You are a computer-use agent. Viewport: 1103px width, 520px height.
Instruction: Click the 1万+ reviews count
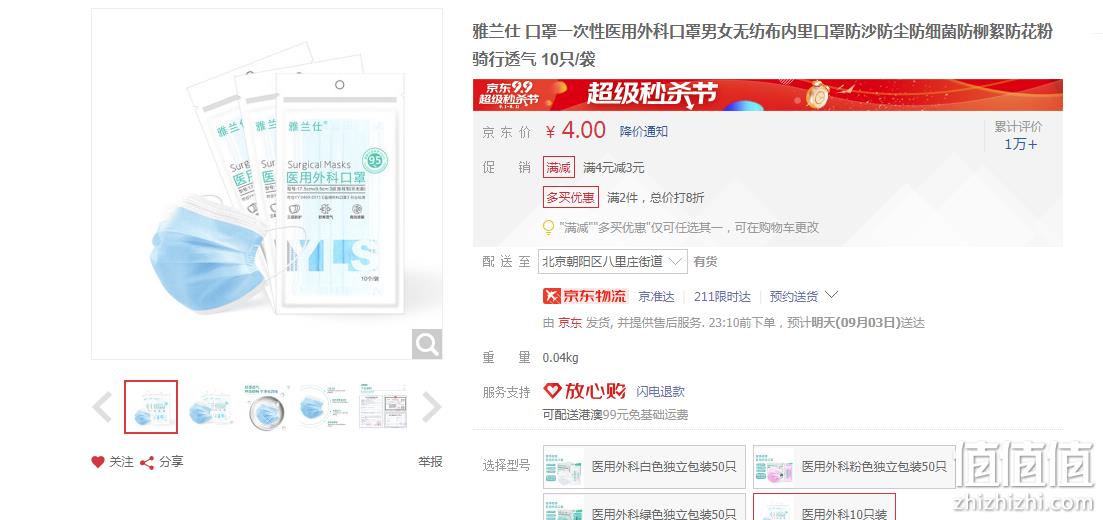(x=1020, y=145)
